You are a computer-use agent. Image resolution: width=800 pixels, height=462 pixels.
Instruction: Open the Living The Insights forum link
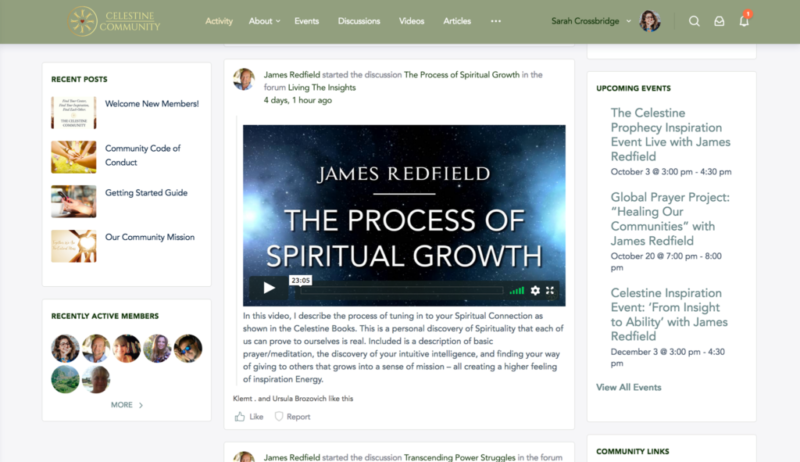tap(322, 87)
